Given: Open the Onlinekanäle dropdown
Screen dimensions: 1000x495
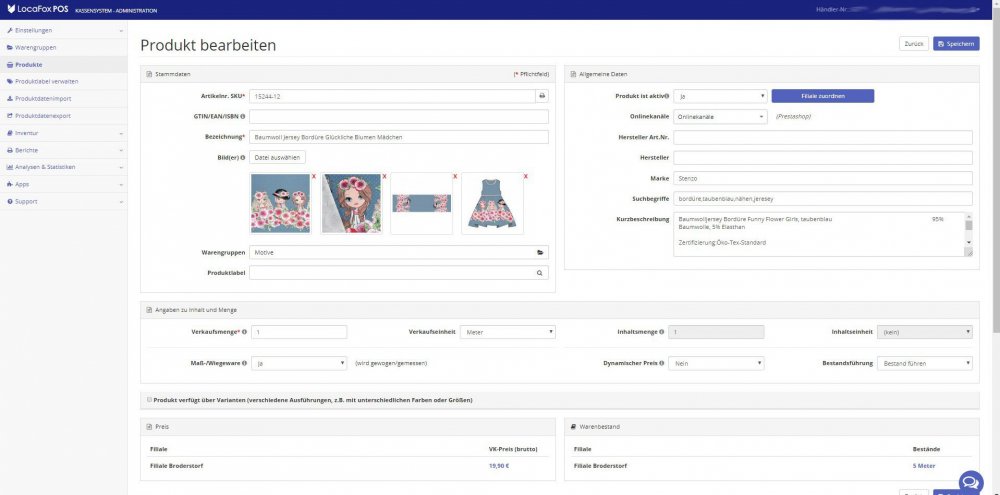Looking at the screenshot, I should tap(720, 117).
